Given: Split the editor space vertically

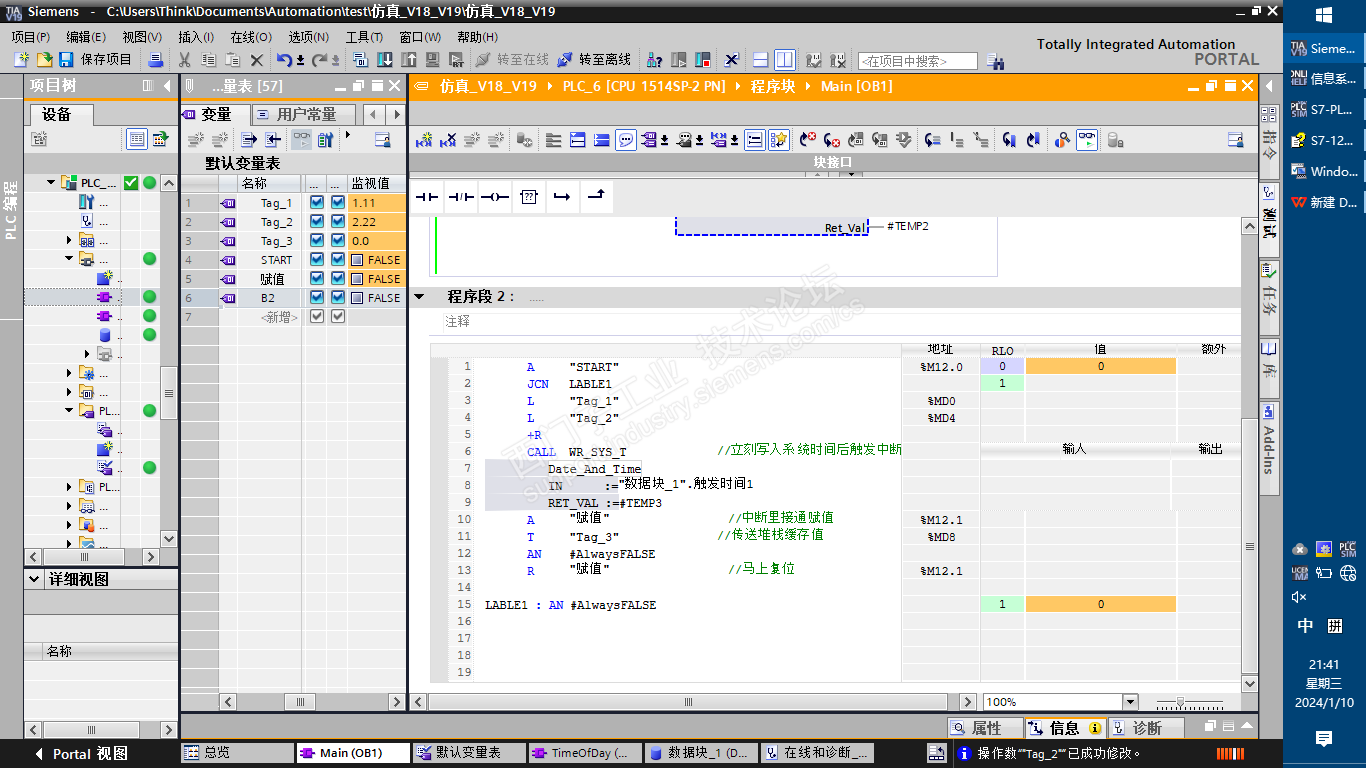Looking at the screenshot, I should coord(785,60).
